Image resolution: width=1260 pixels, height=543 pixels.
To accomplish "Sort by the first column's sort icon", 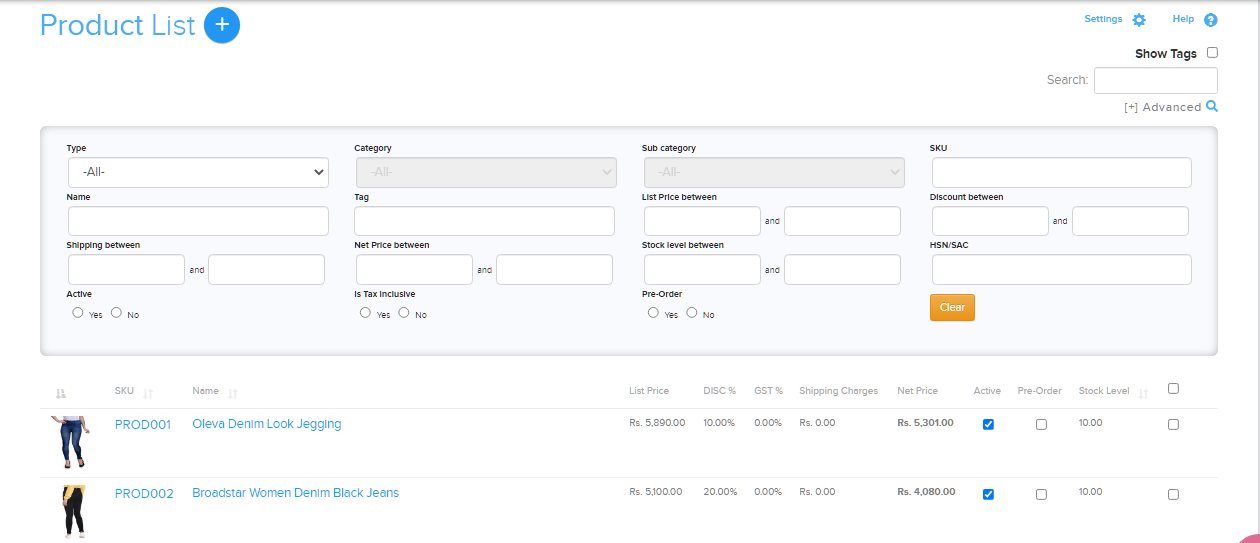I will 60,394.
